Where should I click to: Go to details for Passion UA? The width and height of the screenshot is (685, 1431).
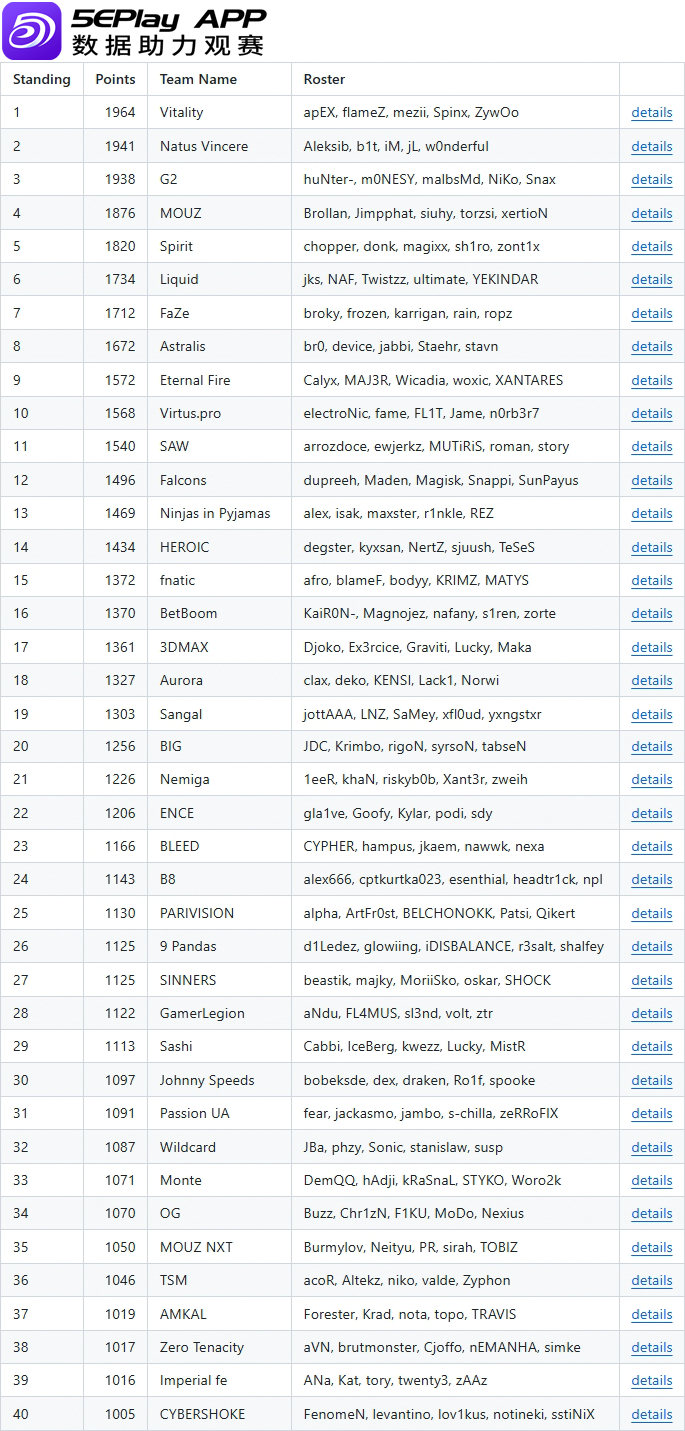pyautogui.click(x=652, y=1113)
